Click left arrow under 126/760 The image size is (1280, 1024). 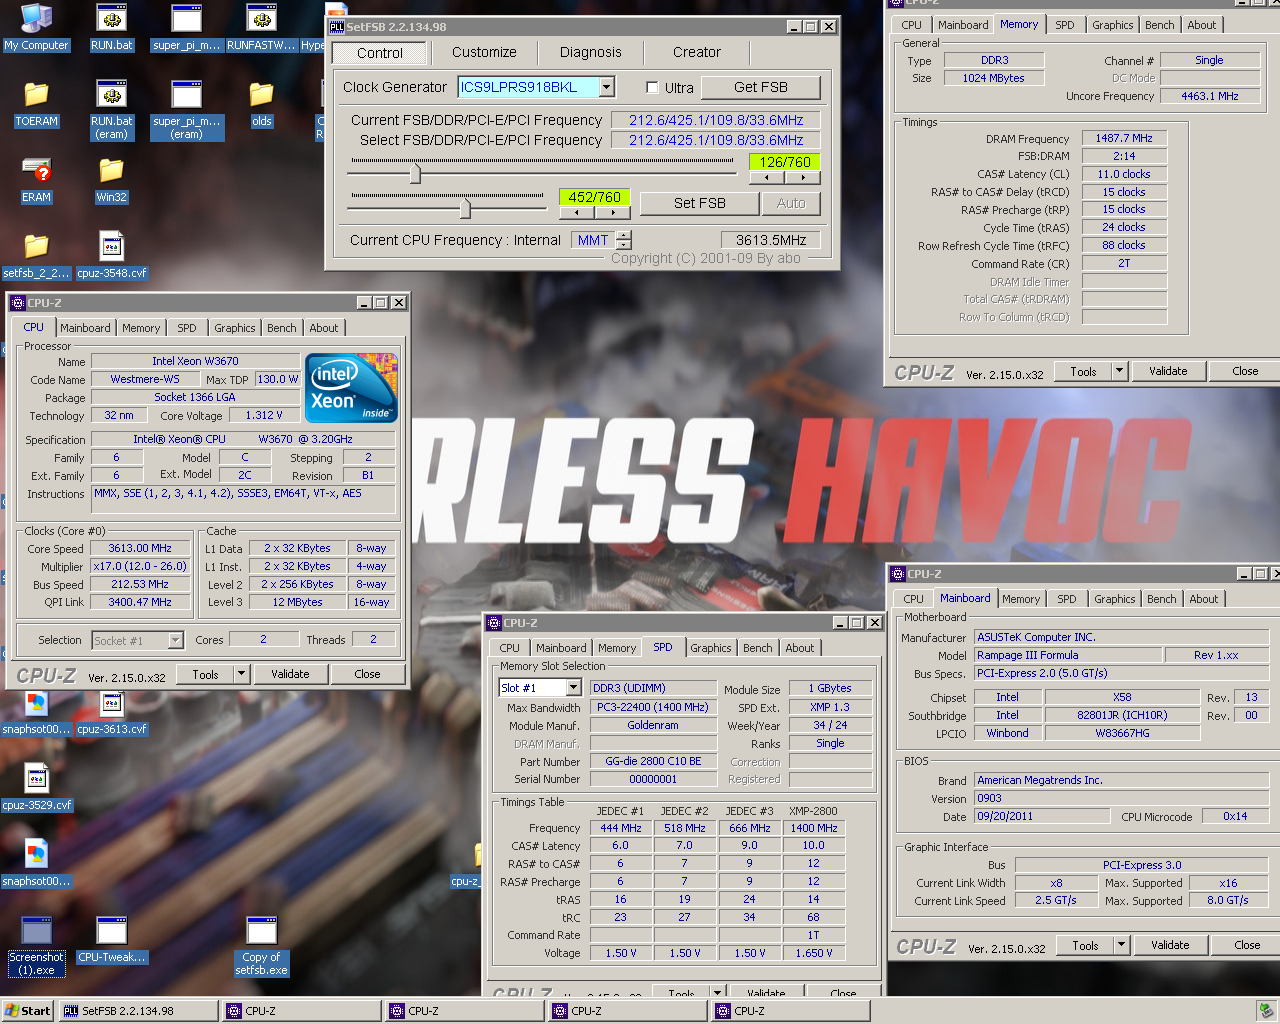click(767, 178)
